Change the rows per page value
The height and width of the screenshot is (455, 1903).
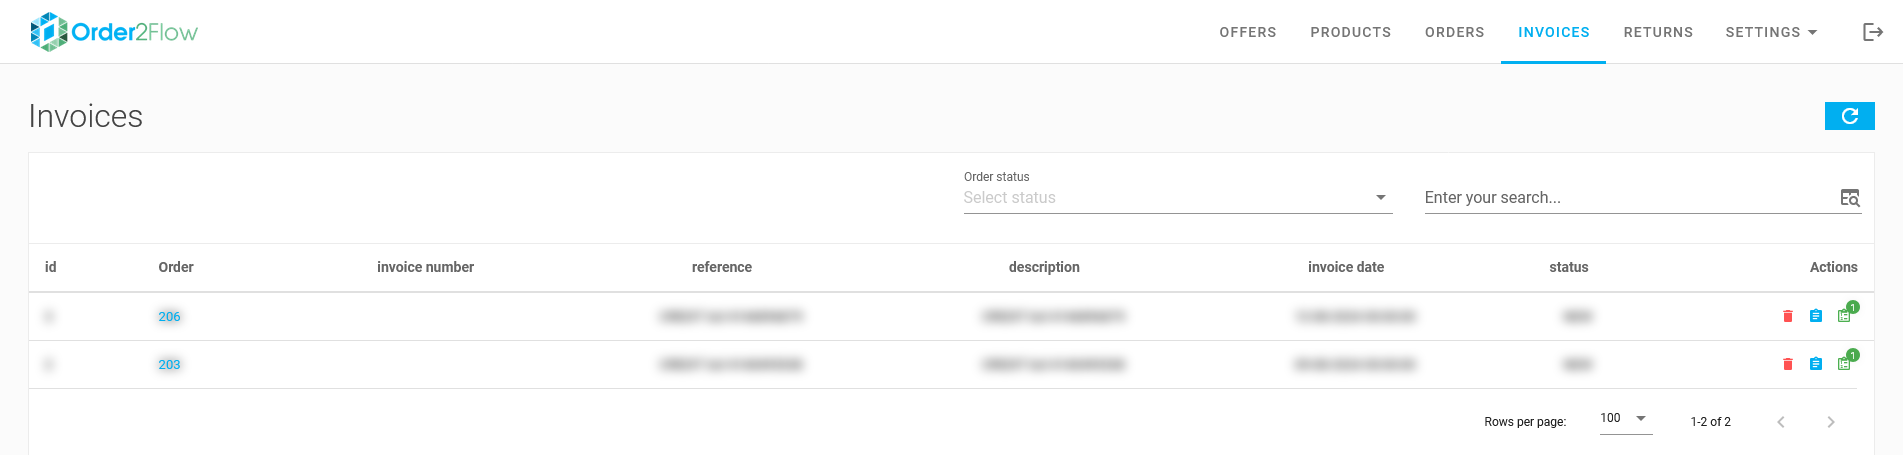pos(1625,419)
